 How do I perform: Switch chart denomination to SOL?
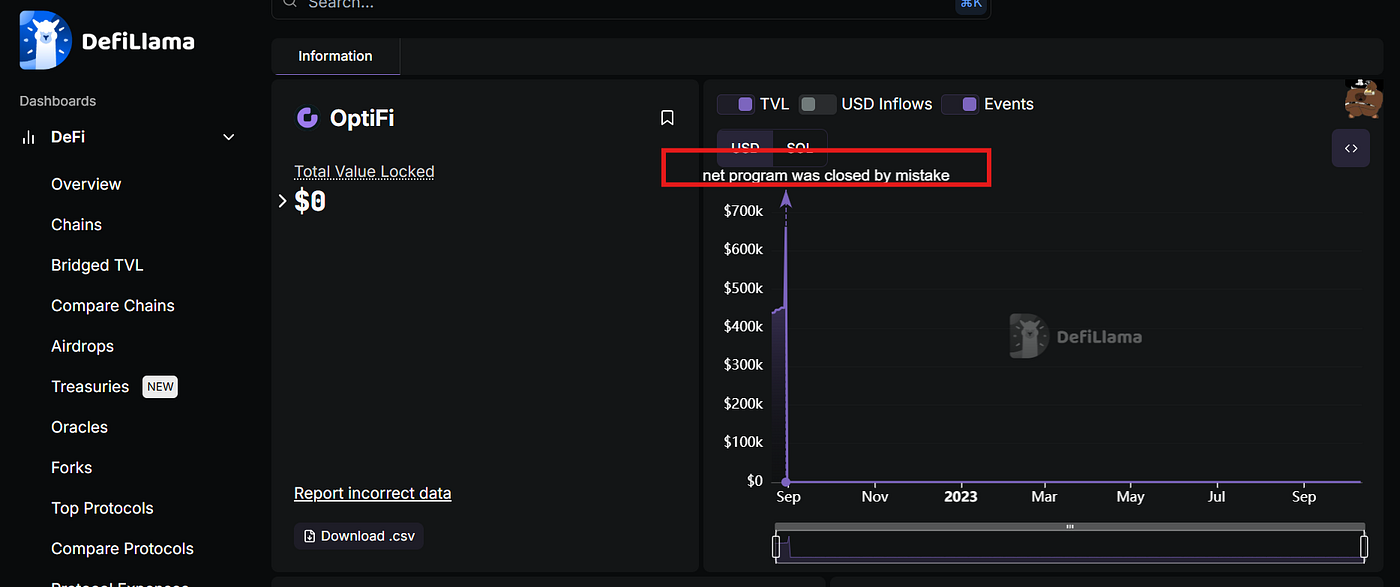tap(800, 148)
